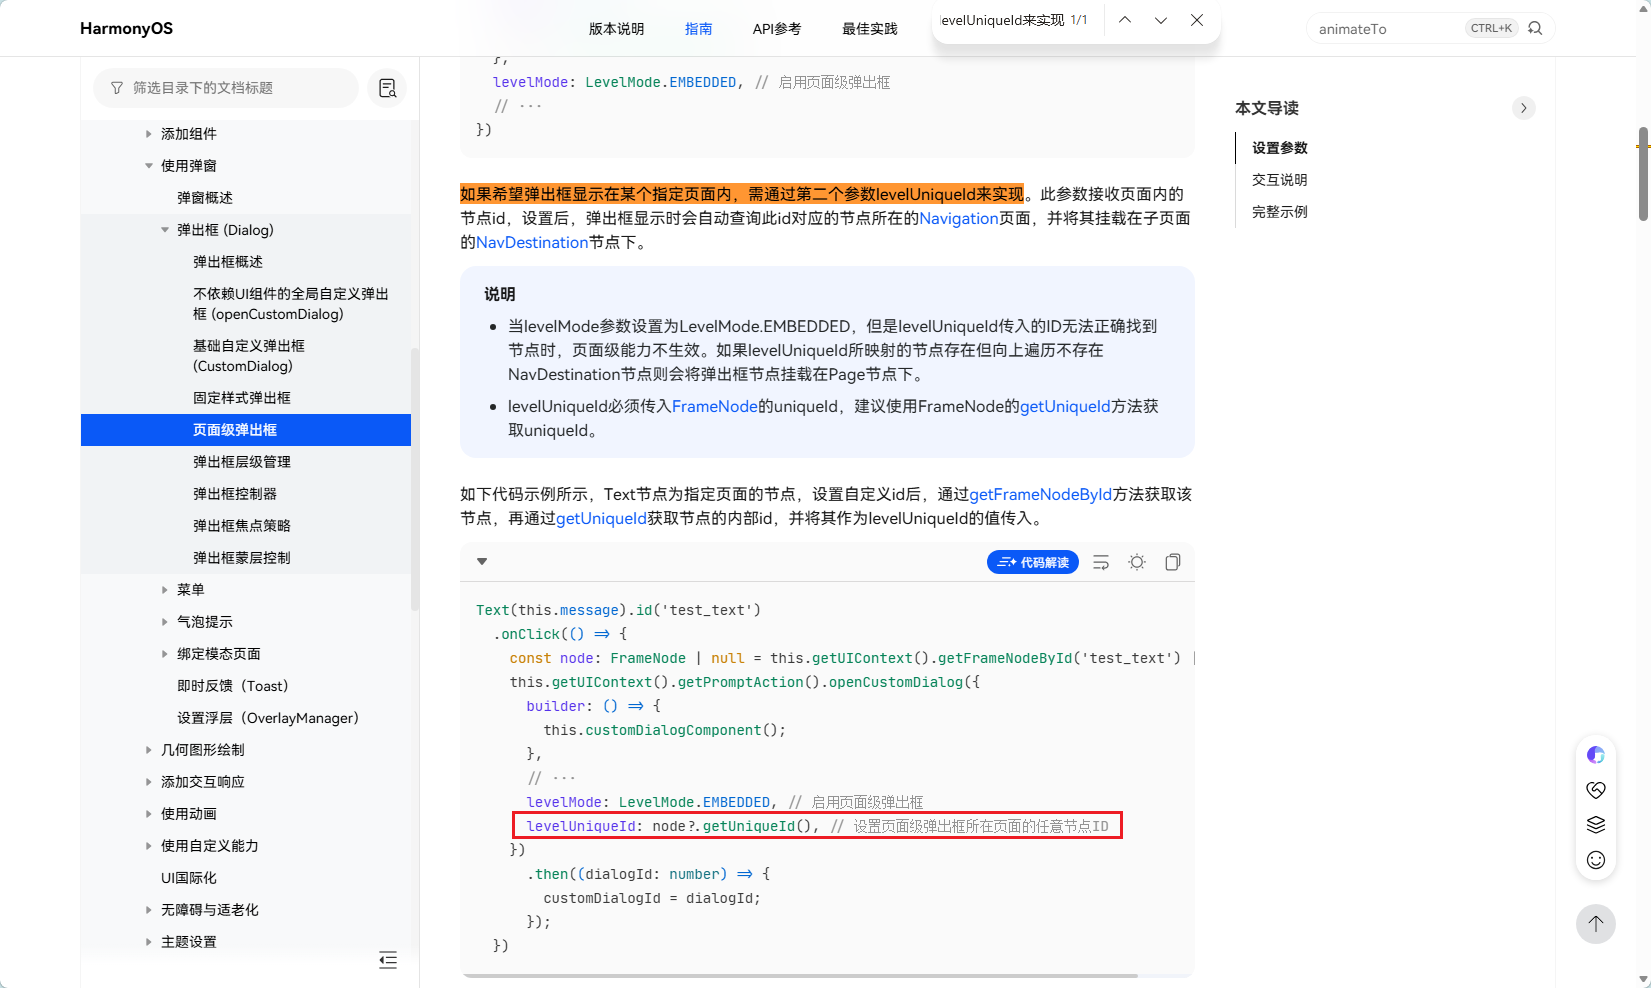This screenshot has height=988, width=1651.
Task: Switch to 最佳实践 tab
Action: (870, 29)
